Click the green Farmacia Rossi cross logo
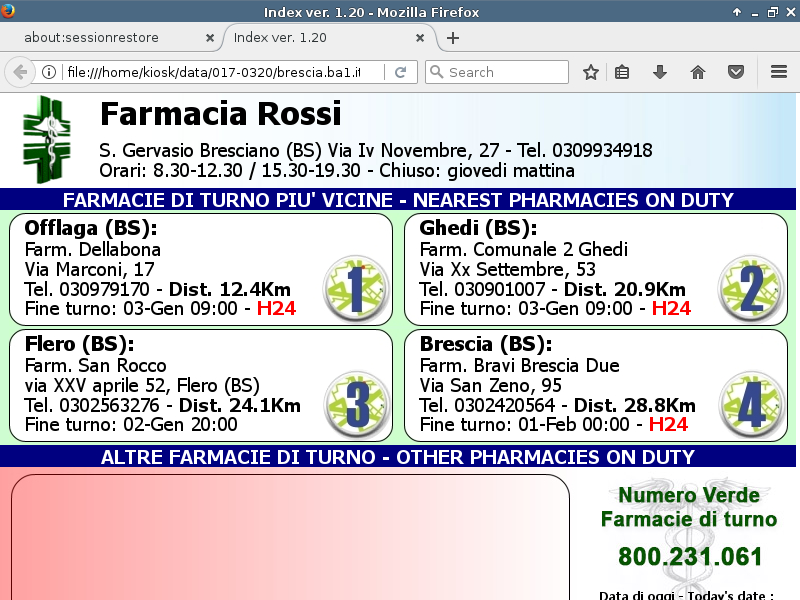800x600 pixels. tap(48, 139)
